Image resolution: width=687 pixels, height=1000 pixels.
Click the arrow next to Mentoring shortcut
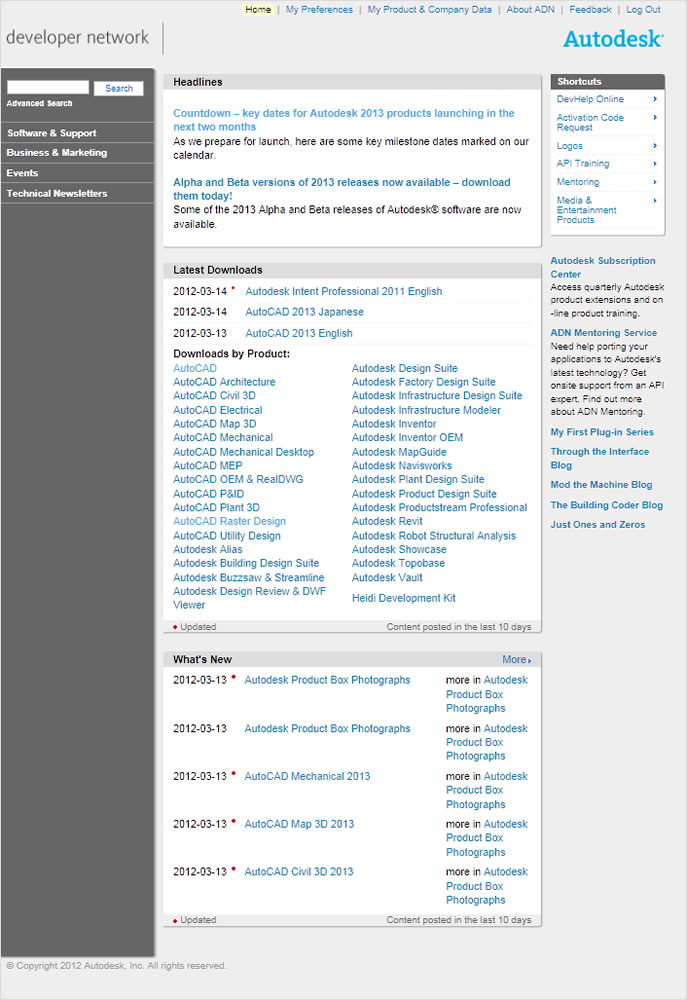(x=655, y=182)
